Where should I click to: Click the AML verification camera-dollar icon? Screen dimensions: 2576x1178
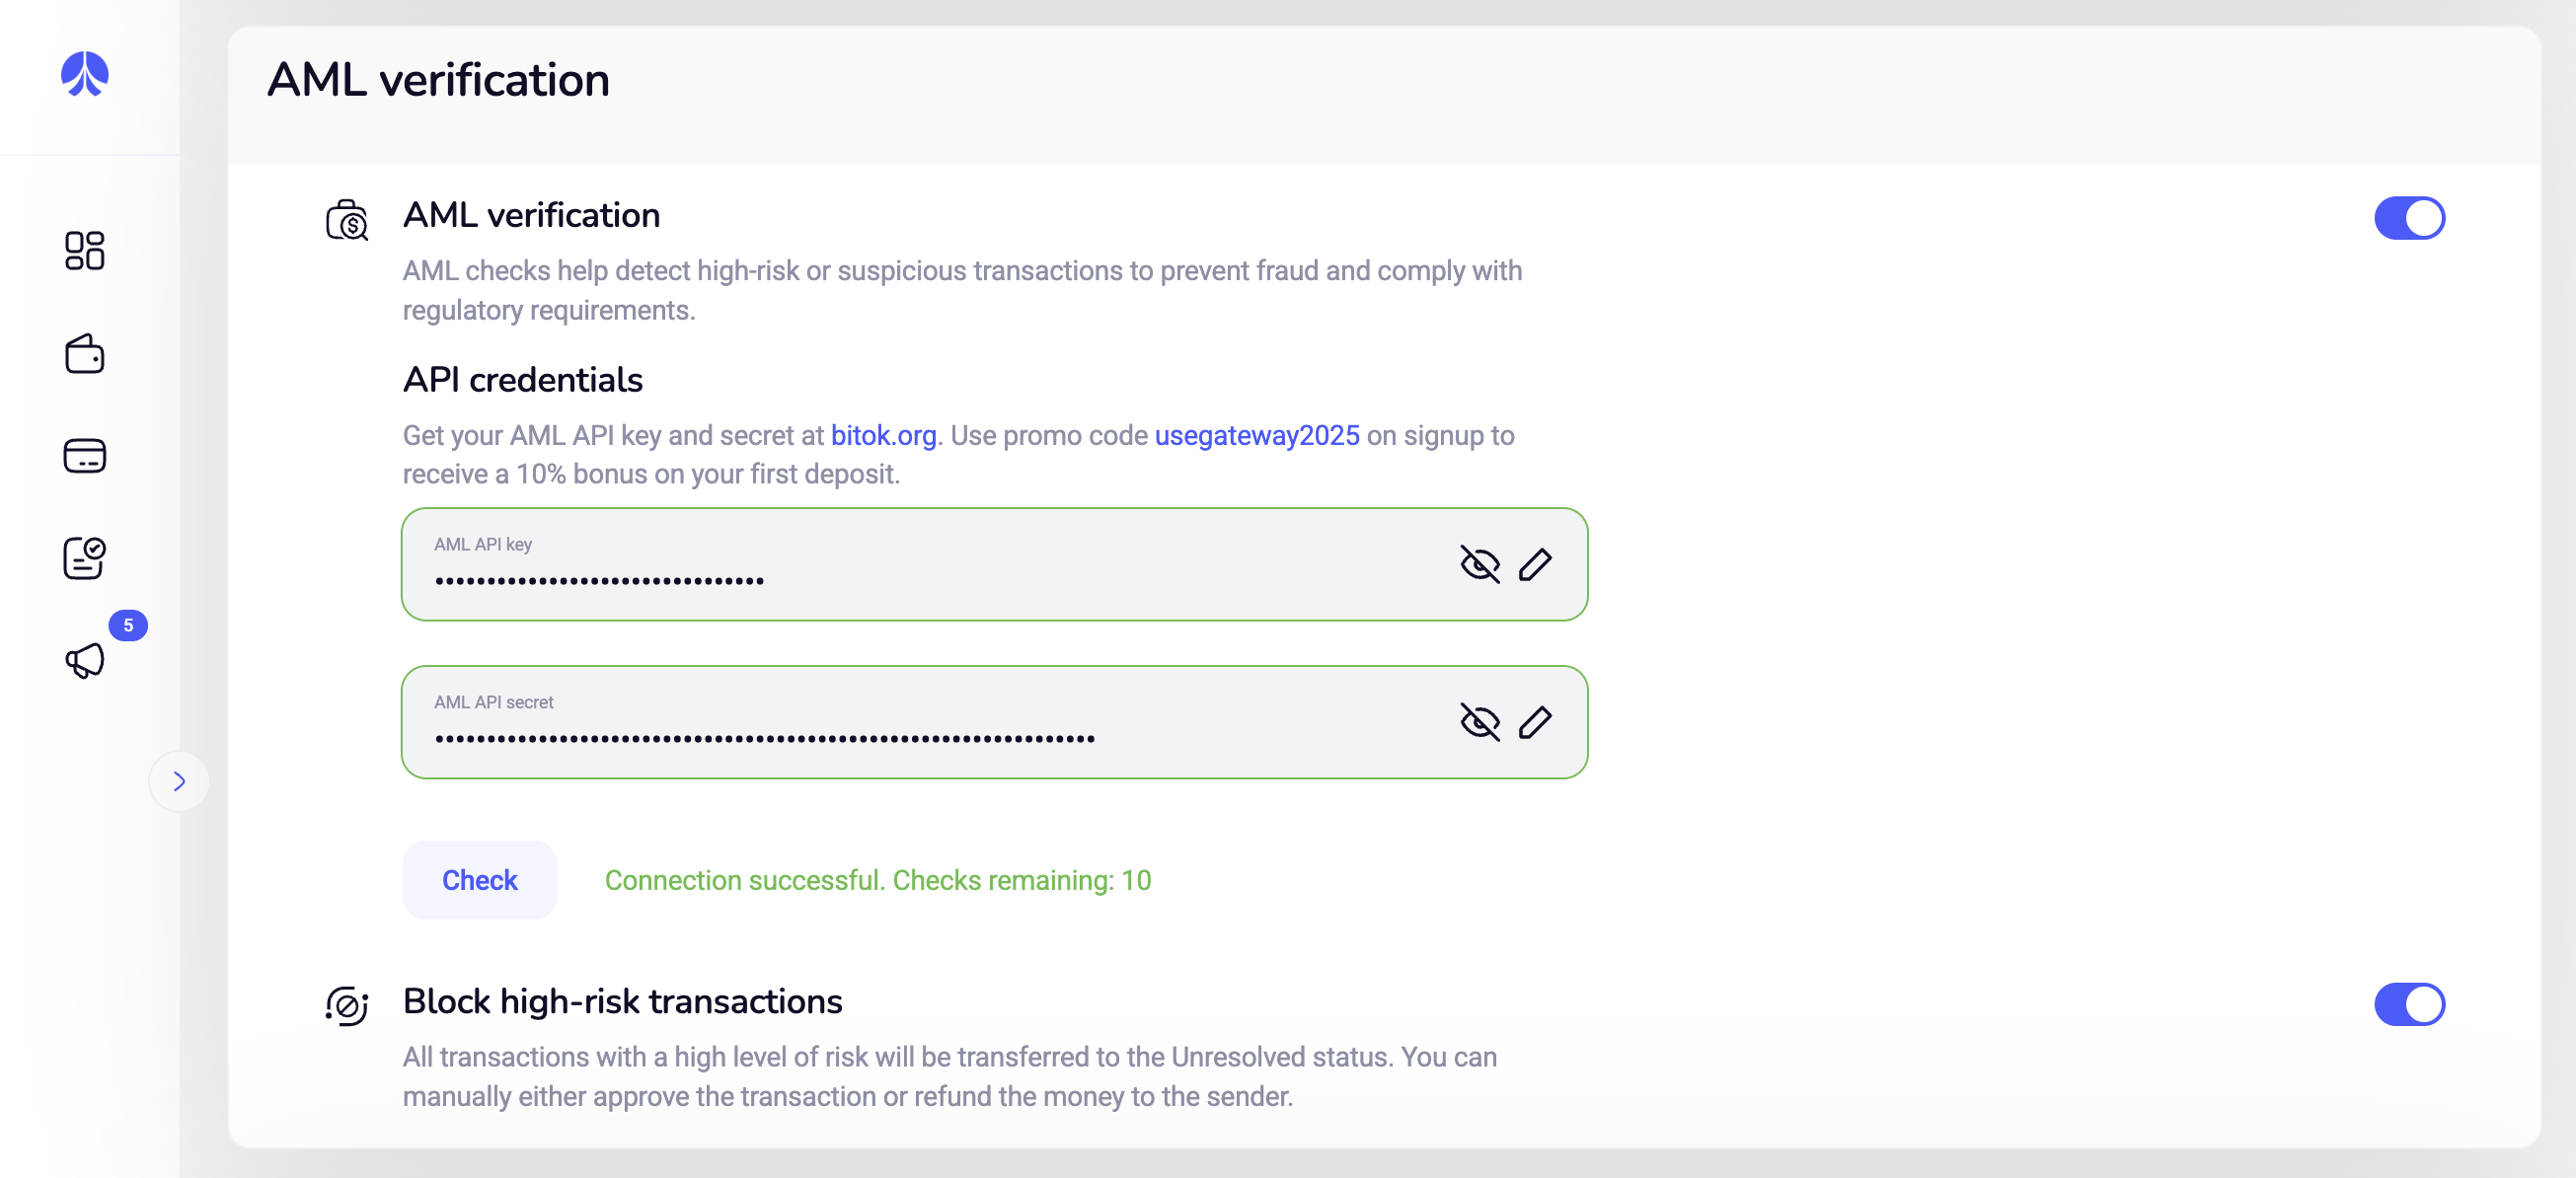[x=347, y=220]
